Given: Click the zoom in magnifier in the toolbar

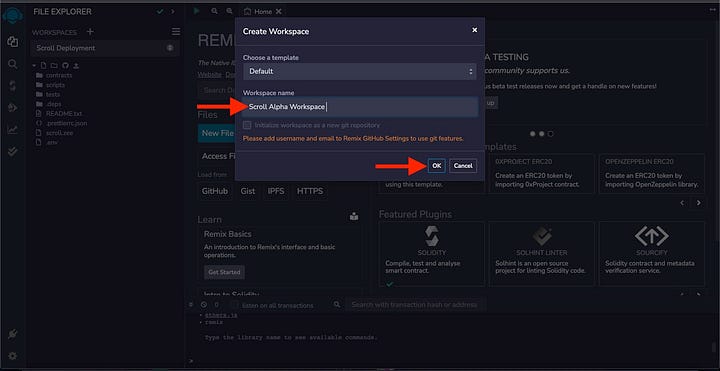Looking at the screenshot, I should (229, 11).
